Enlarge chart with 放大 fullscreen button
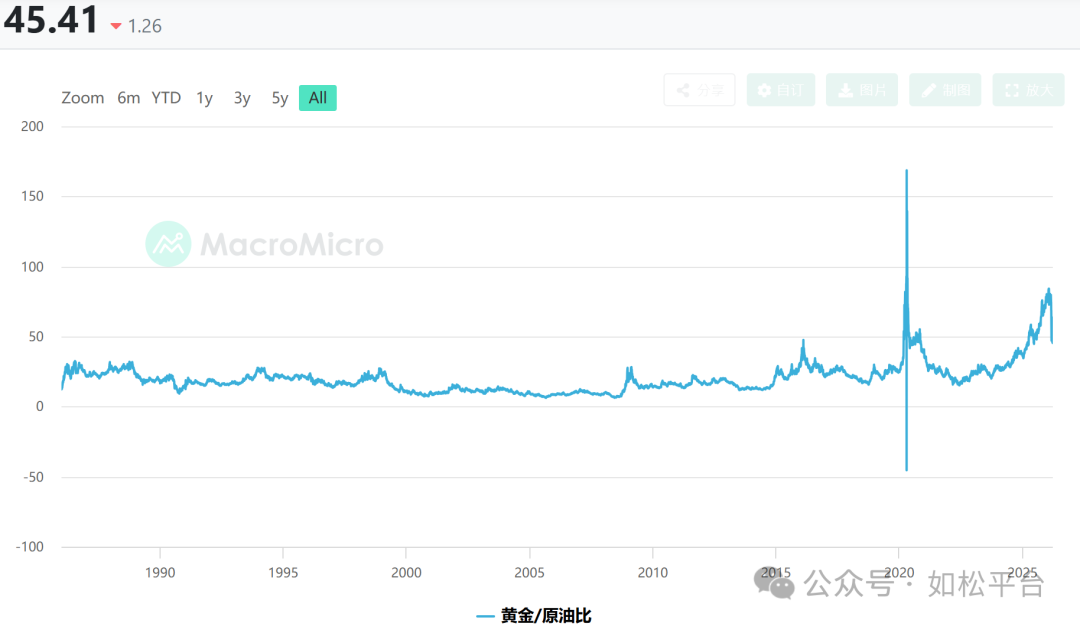The width and height of the screenshot is (1080, 627). (1028, 90)
